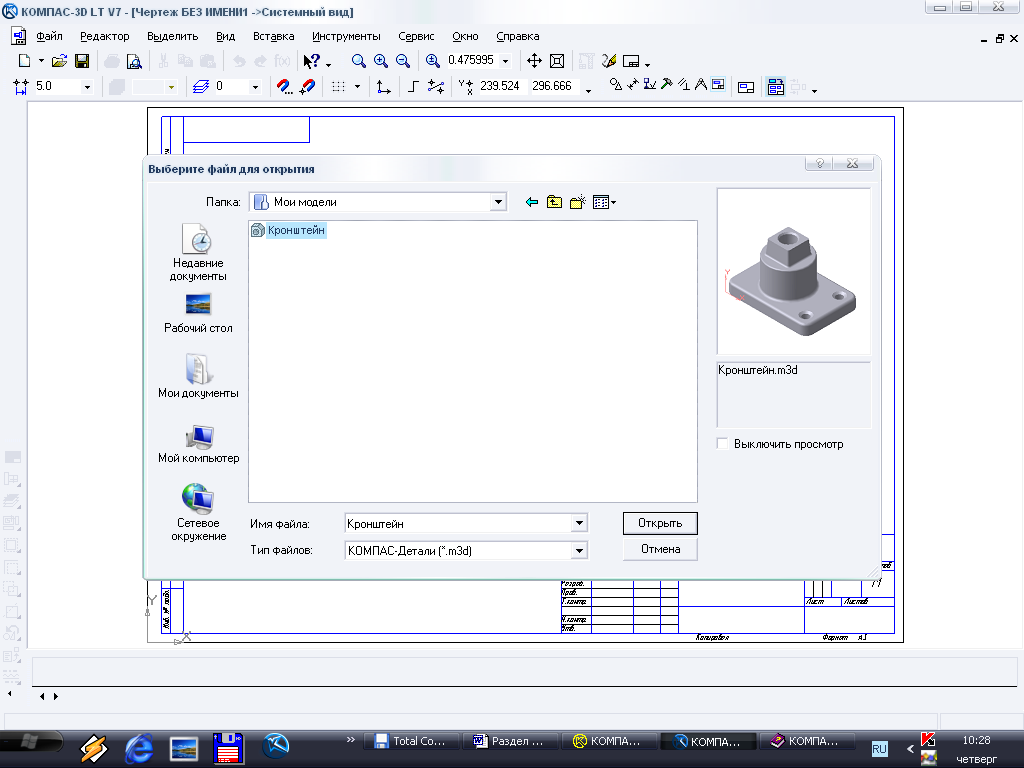Open the Справка menu
Screen dimensions: 1024x768
click(x=518, y=37)
